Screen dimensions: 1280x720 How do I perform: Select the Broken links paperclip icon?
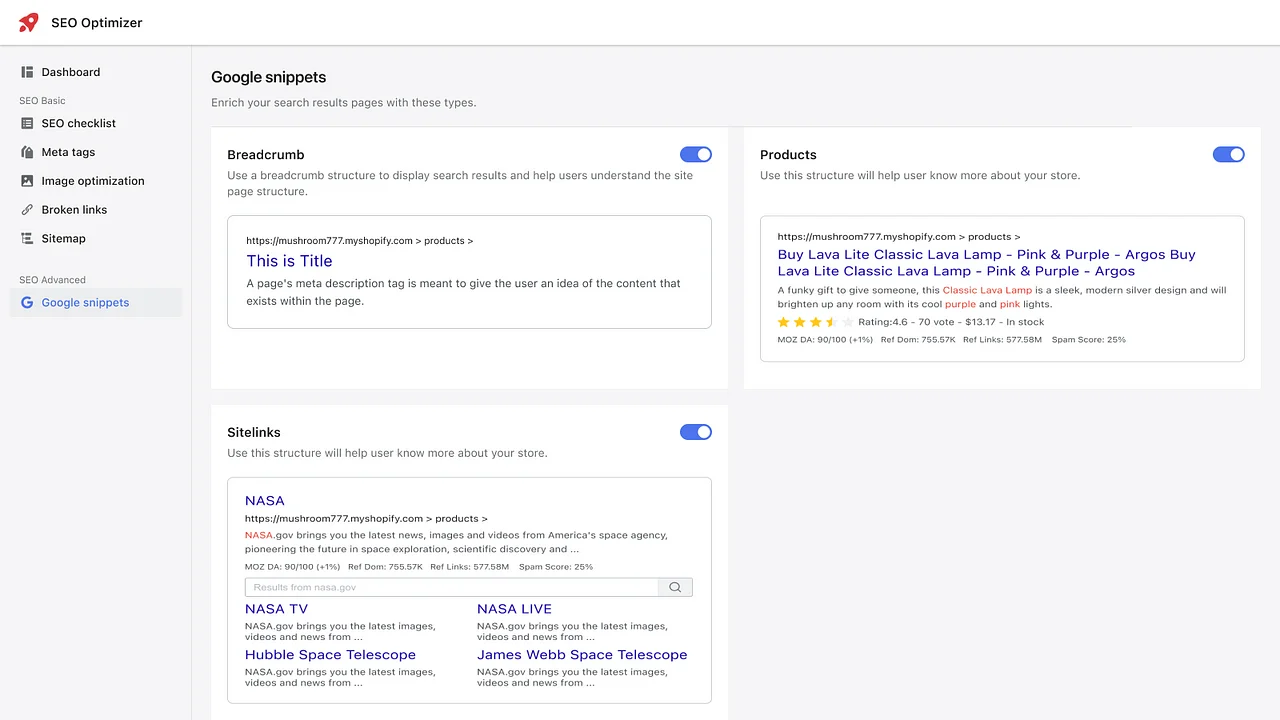(x=27, y=209)
